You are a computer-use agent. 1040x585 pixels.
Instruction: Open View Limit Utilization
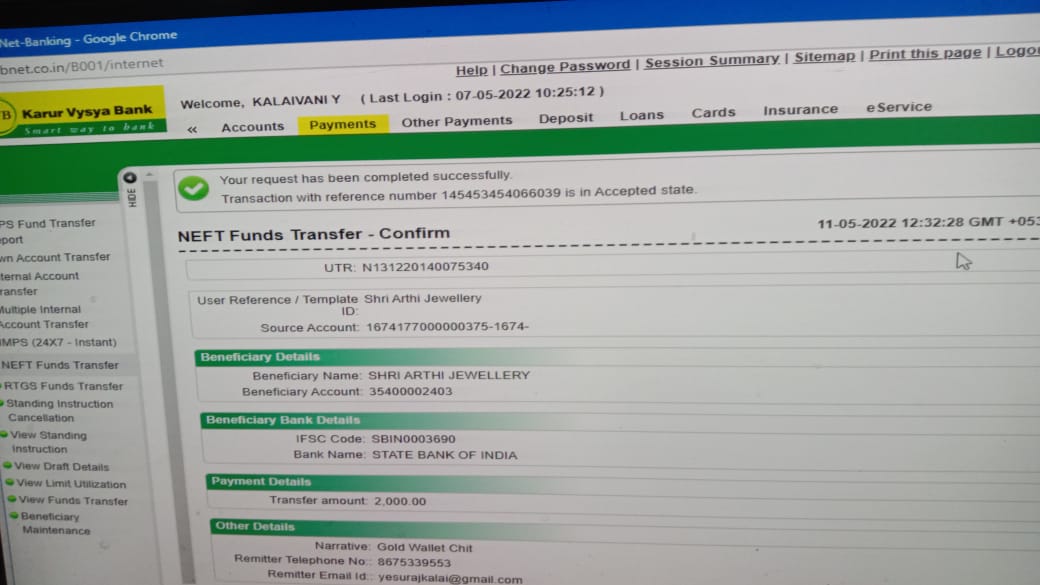[x=71, y=484]
